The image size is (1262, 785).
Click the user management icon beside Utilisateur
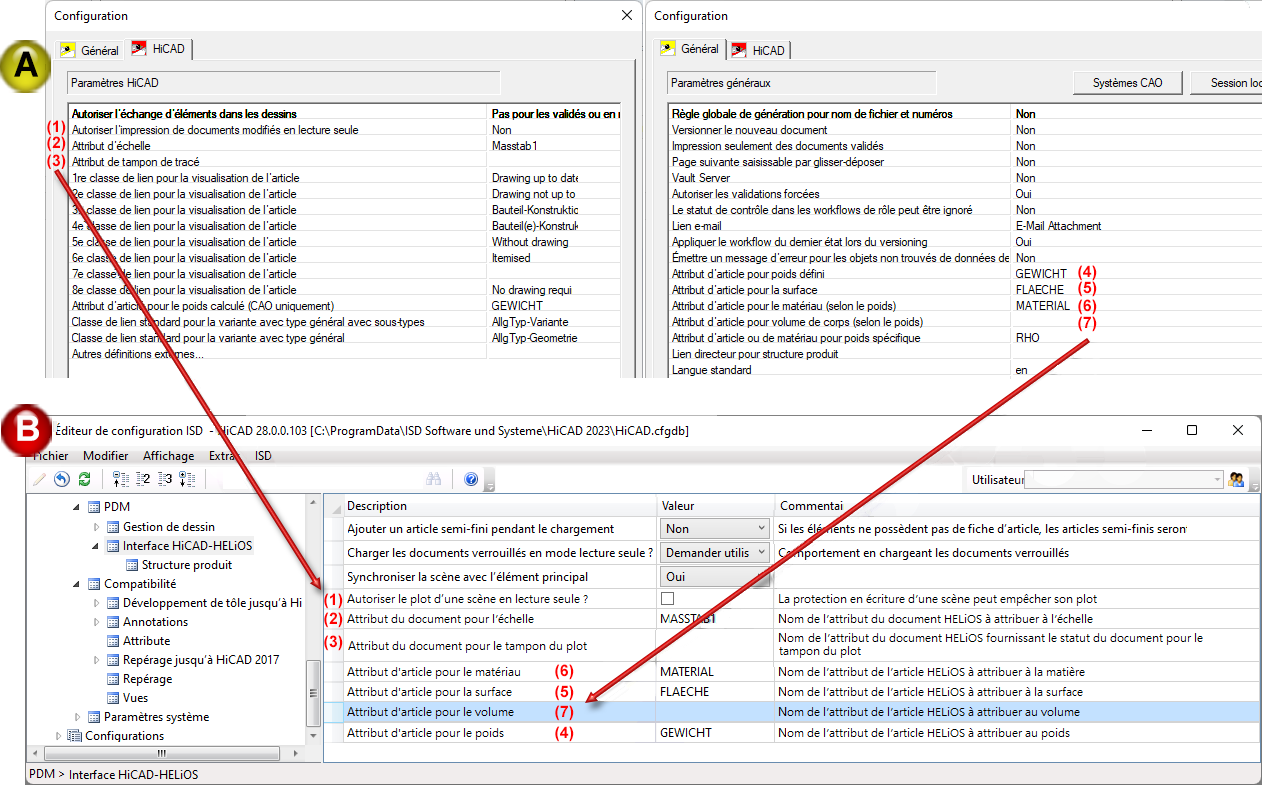pos(1236,480)
